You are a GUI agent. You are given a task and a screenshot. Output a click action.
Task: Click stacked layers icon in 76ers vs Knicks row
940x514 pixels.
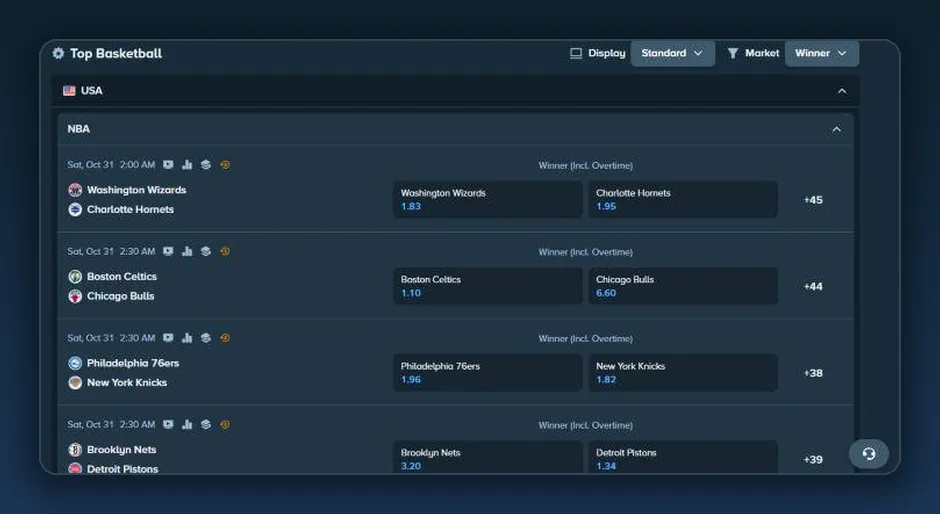pyautogui.click(x=206, y=338)
